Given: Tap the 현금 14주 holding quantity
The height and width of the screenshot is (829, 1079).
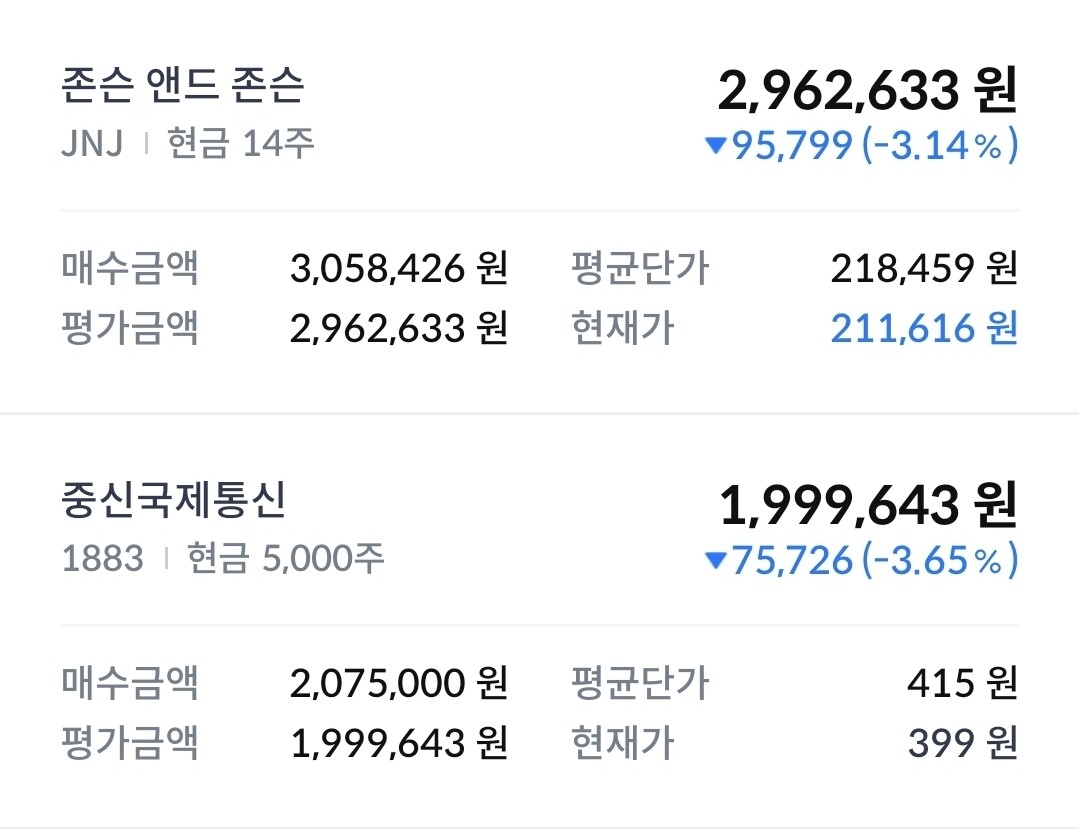Looking at the screenshot, I should 241,144.
